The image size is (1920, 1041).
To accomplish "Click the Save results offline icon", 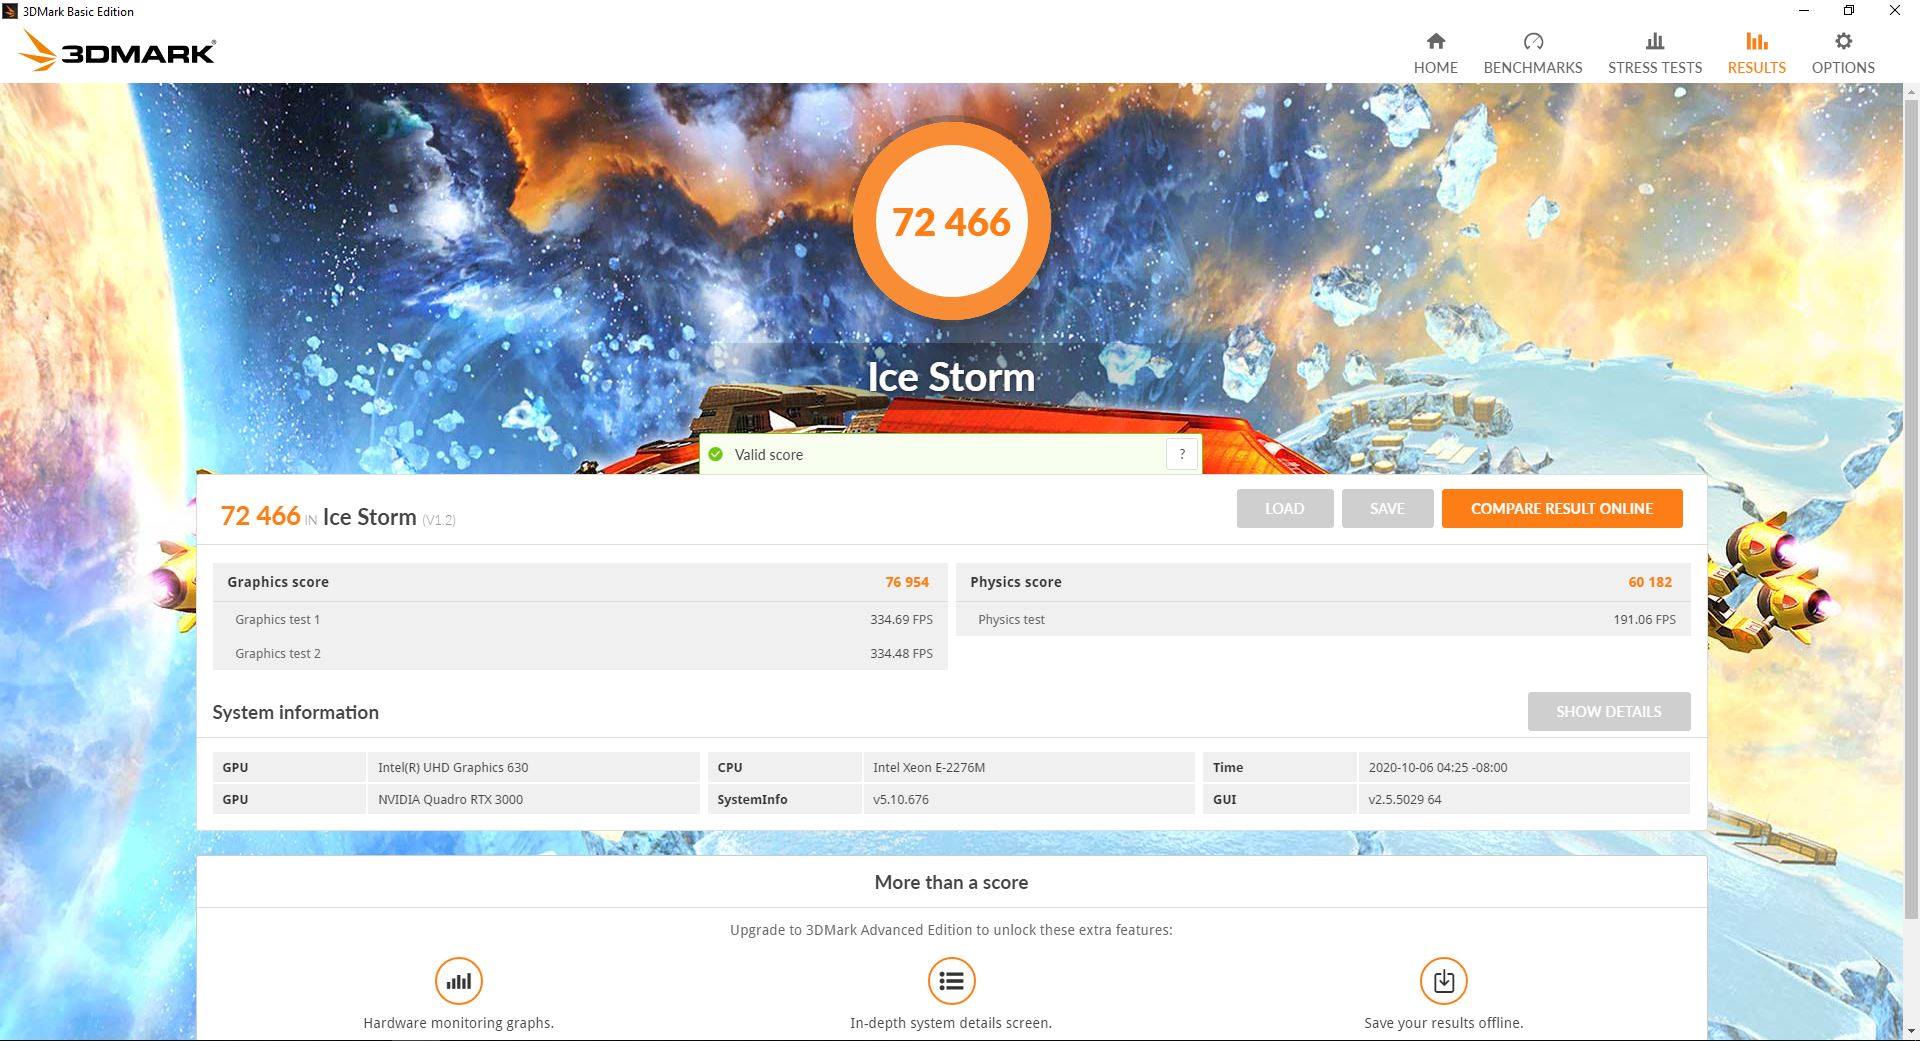I will pos(1444,981).
